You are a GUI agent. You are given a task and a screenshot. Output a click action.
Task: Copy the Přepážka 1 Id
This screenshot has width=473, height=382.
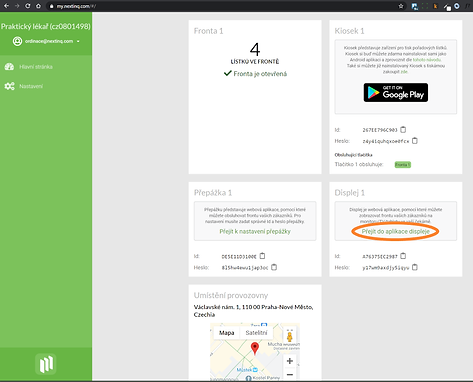coord(262,256)
